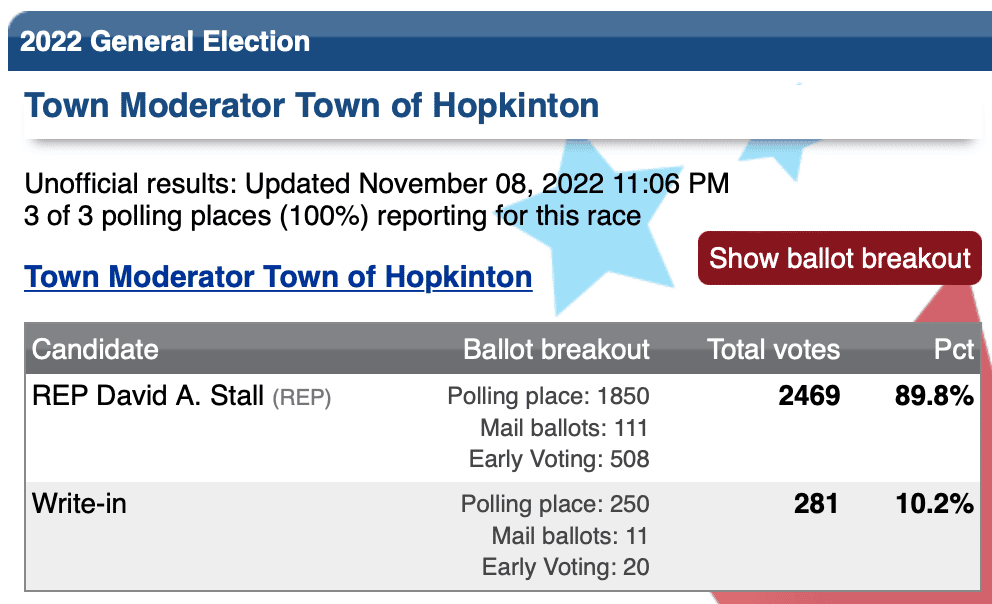992x604 pixels.
Task: Click the 2469 total votes value
Action: click(809, 396)
